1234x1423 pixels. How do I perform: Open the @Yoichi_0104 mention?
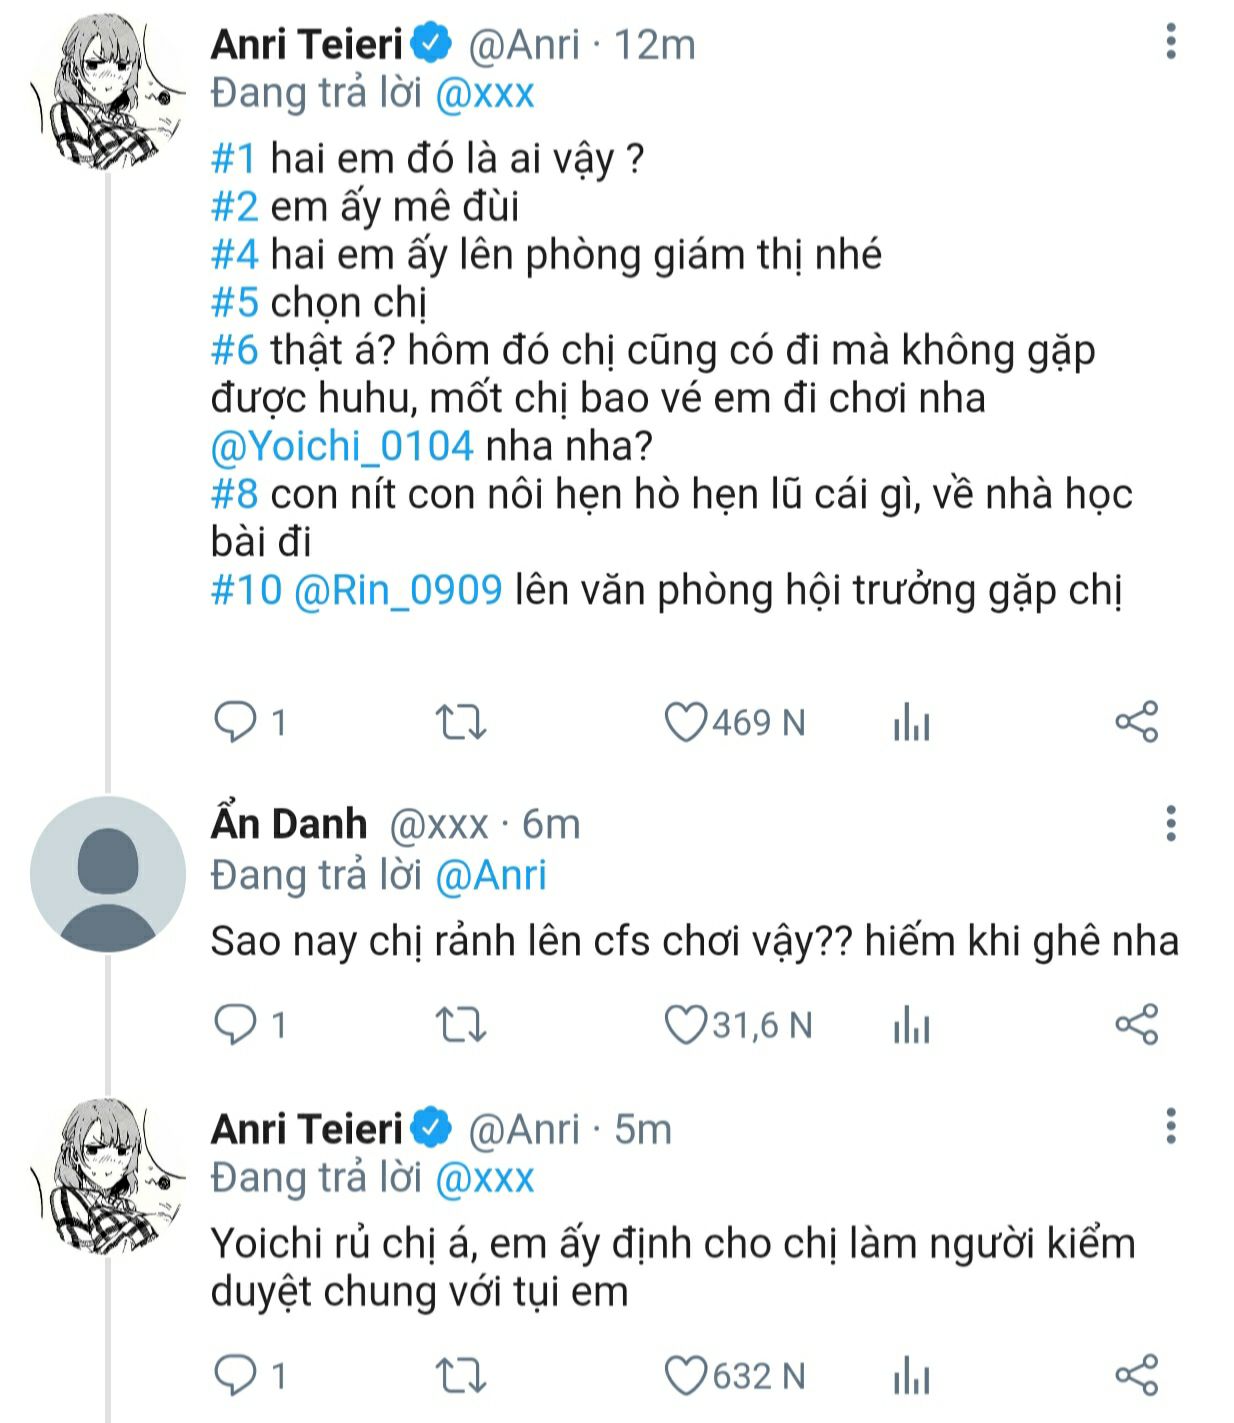[x=342, y=446]
